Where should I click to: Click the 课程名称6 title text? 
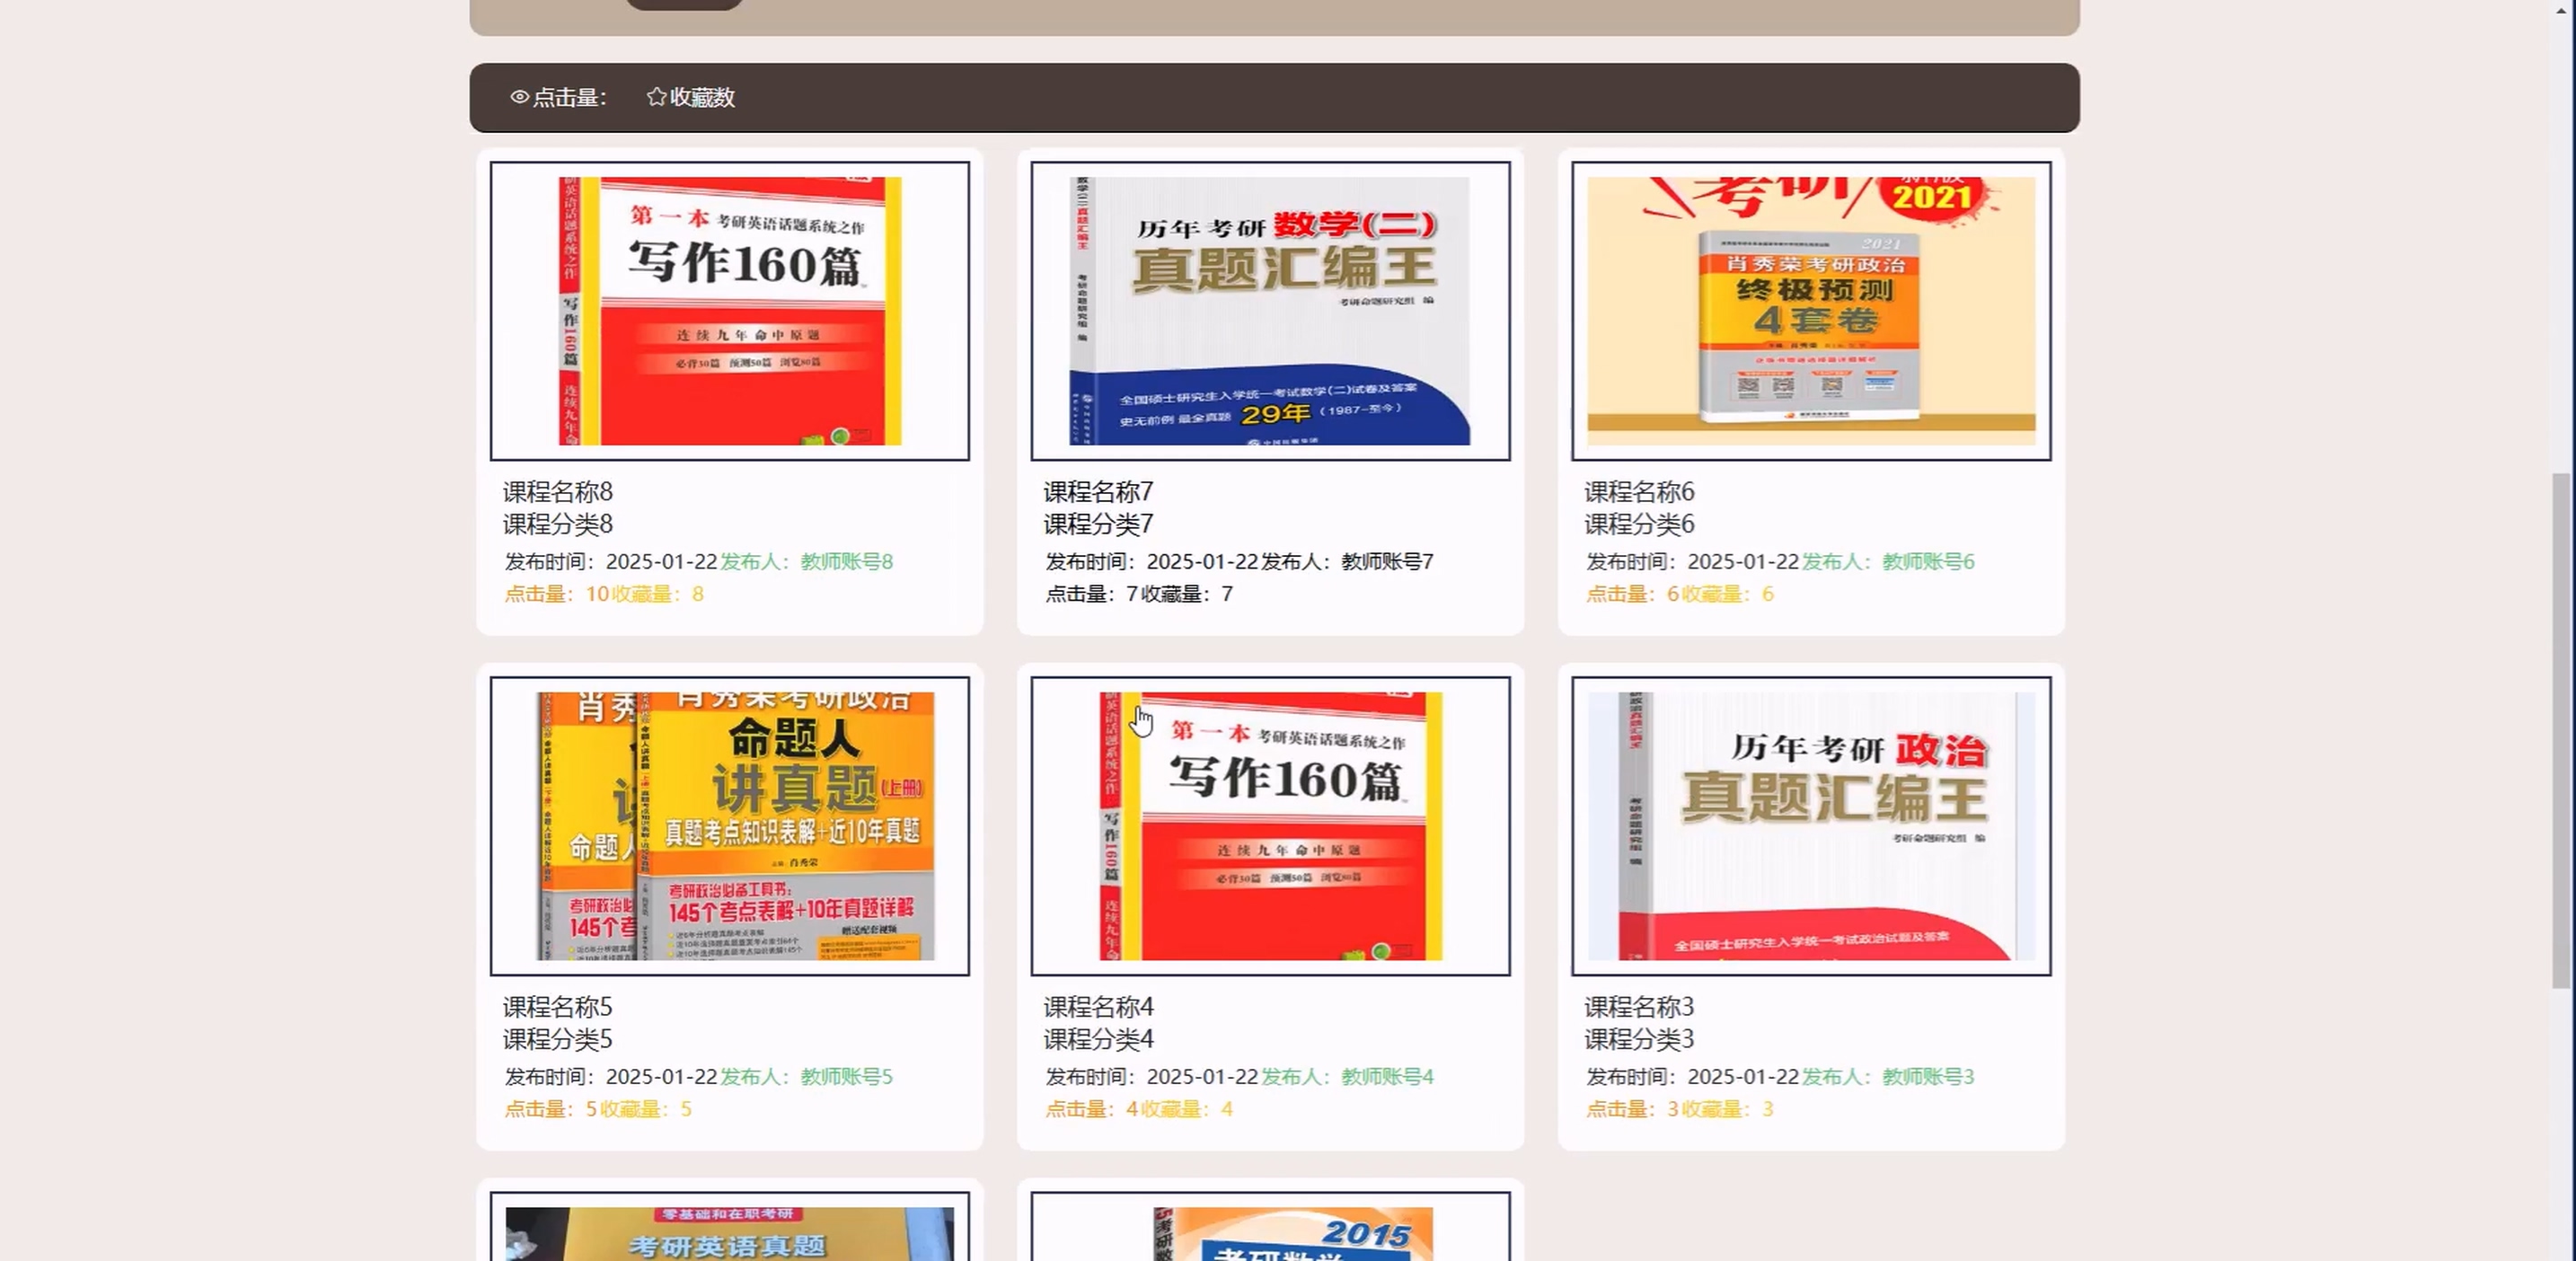[x=1638, y=492]
